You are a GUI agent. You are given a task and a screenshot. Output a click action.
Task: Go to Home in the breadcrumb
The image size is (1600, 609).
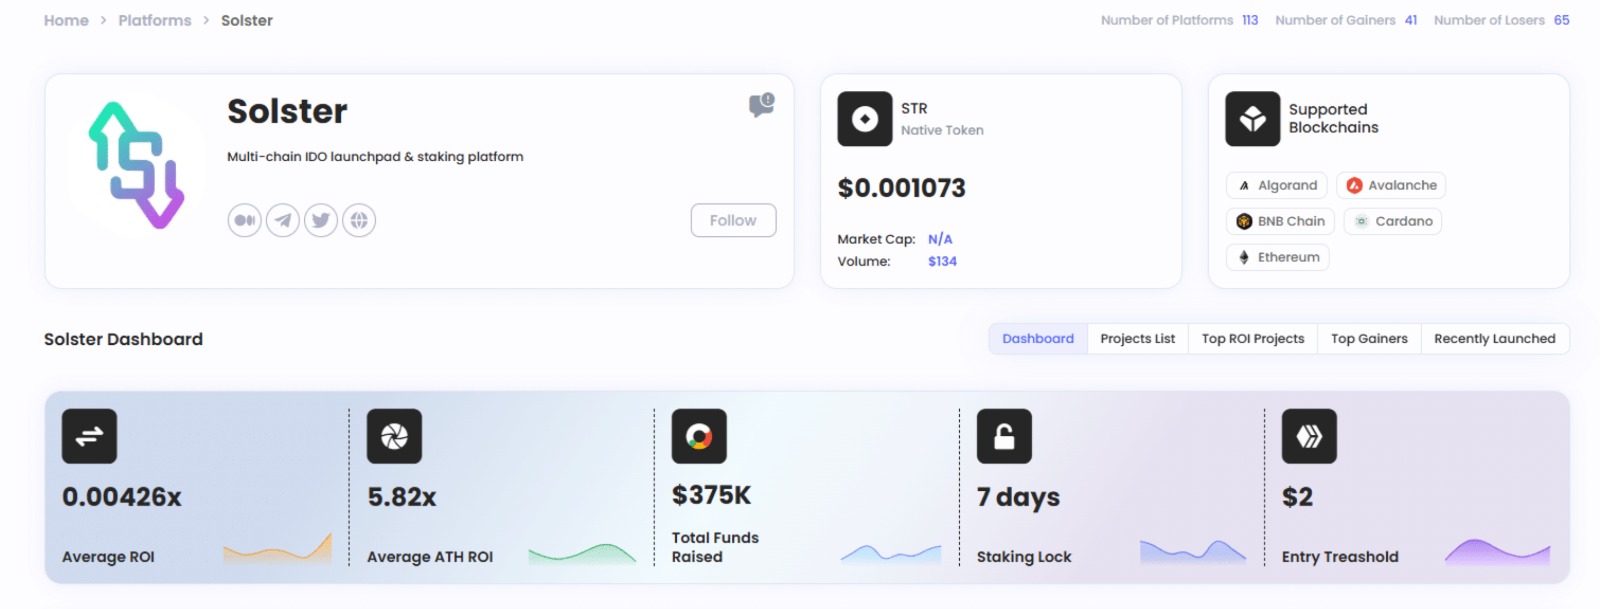point(66,20)
